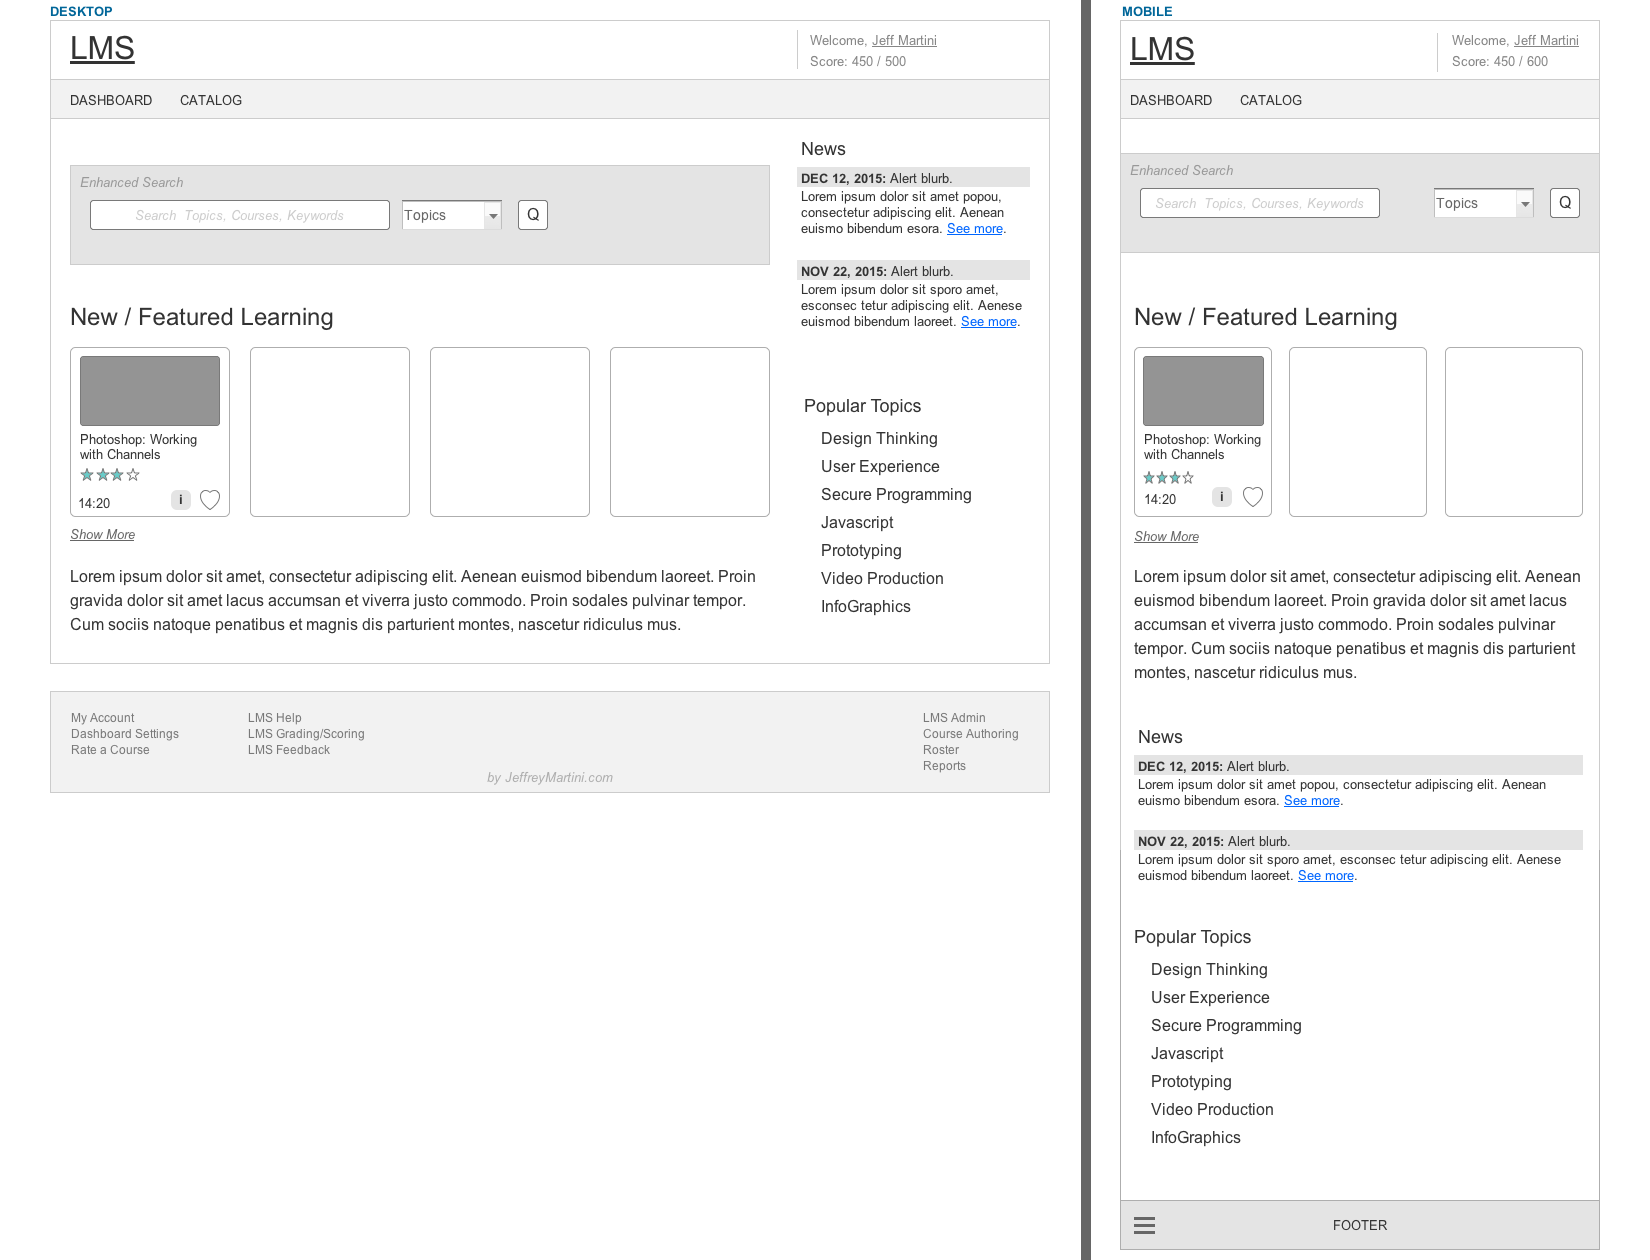Click See more on desktop DEC 12 news
Viewport: 1650px width, 1260px height.
[975, 229]
